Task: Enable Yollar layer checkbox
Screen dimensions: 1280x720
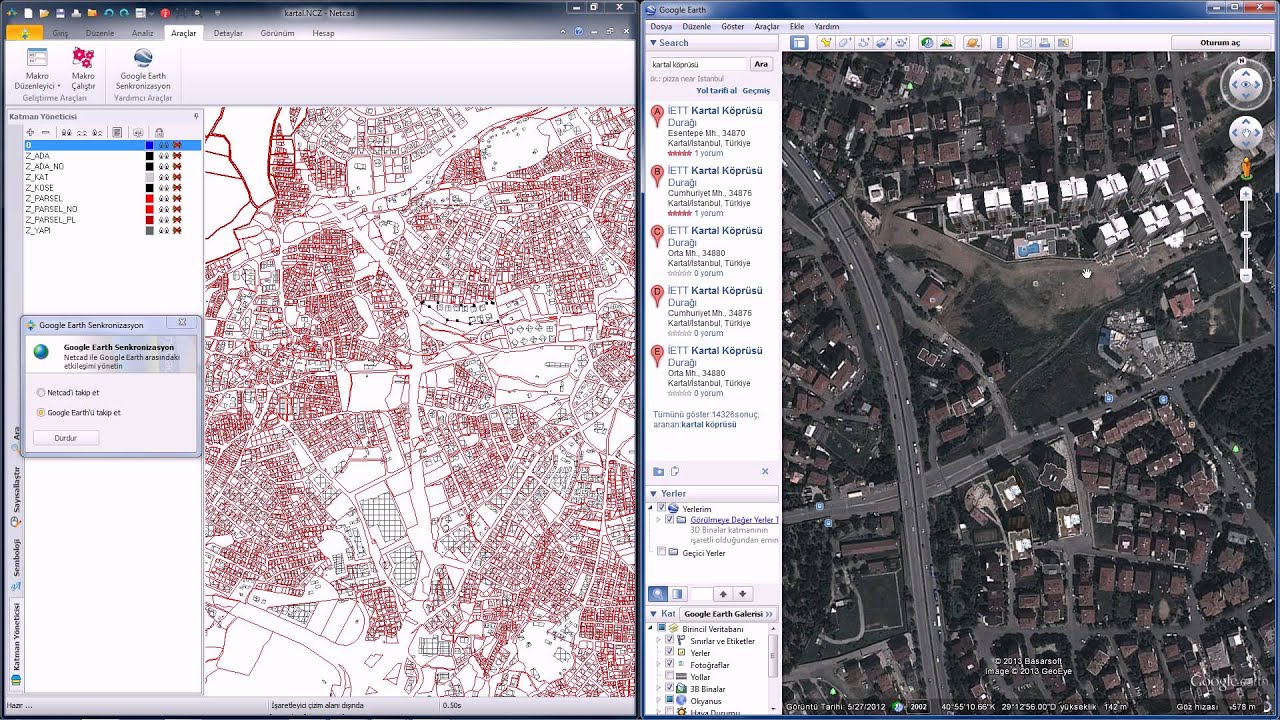Action: 670,676
